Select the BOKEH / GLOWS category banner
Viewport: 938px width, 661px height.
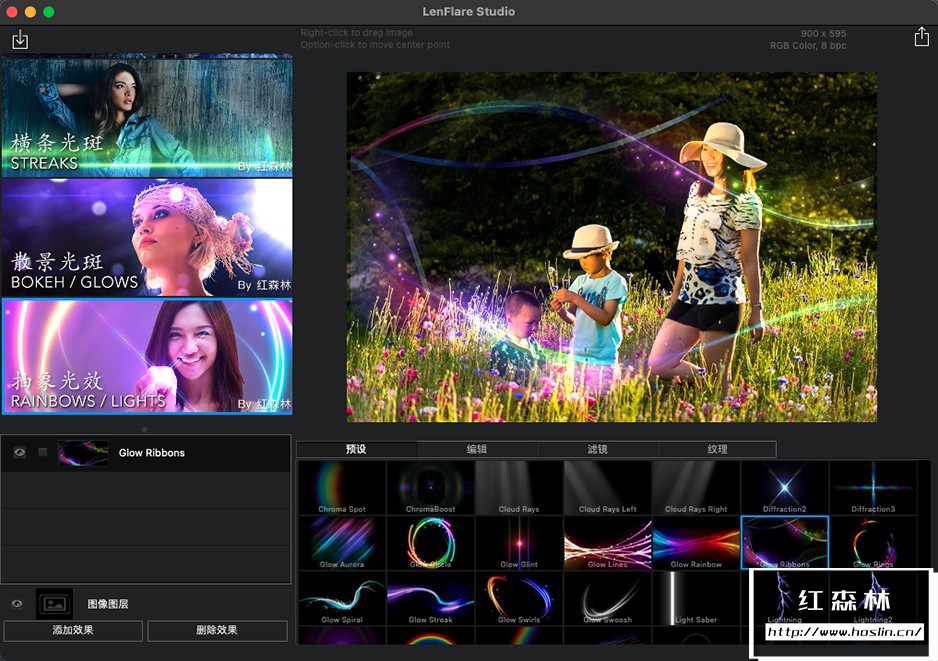click(x=147, y=237)
